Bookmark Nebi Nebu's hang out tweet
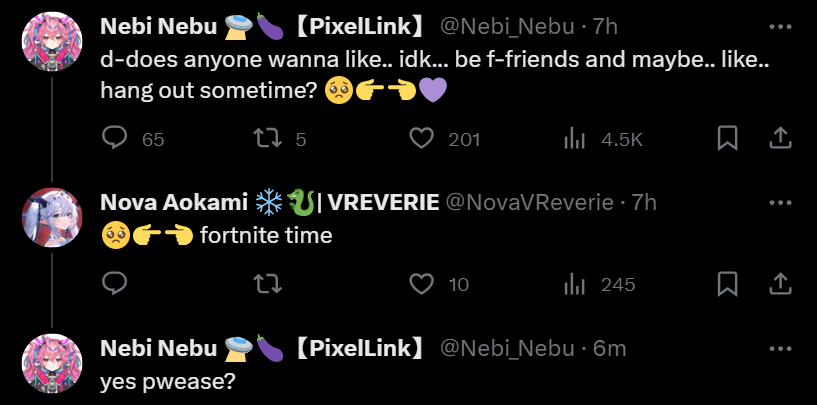The image size is (817, 405). pyautogui.click(x=728, y=139)
